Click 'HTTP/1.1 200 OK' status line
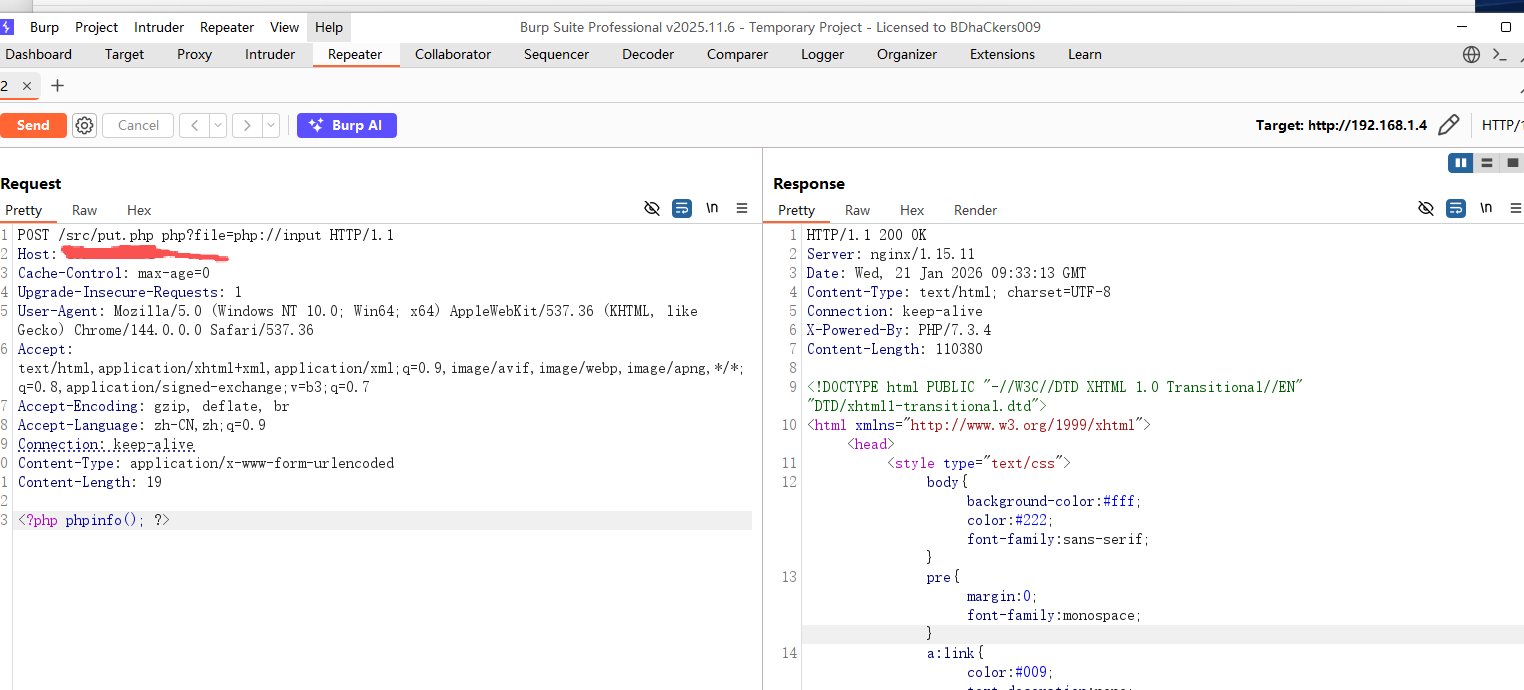Image resolution: width=1524 pixels, height=690 pixels. click(x=867, y=235)
